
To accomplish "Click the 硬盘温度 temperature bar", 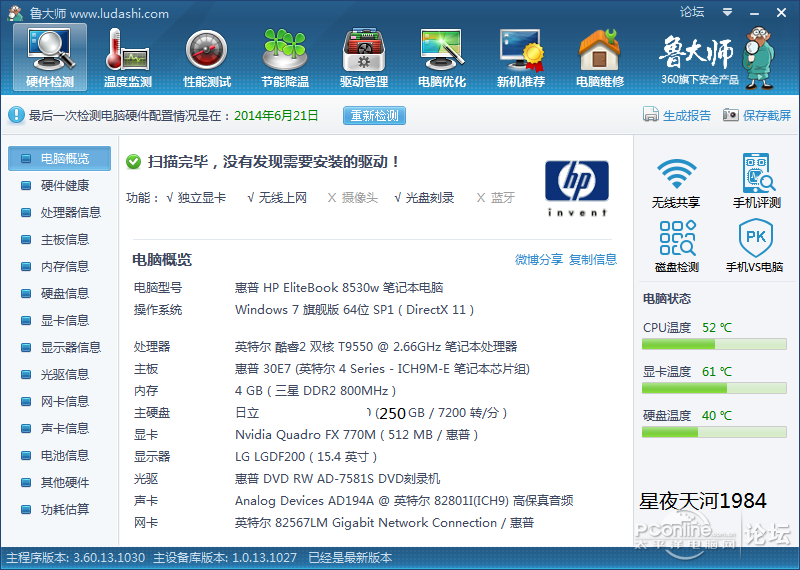I will click(714, 432).
